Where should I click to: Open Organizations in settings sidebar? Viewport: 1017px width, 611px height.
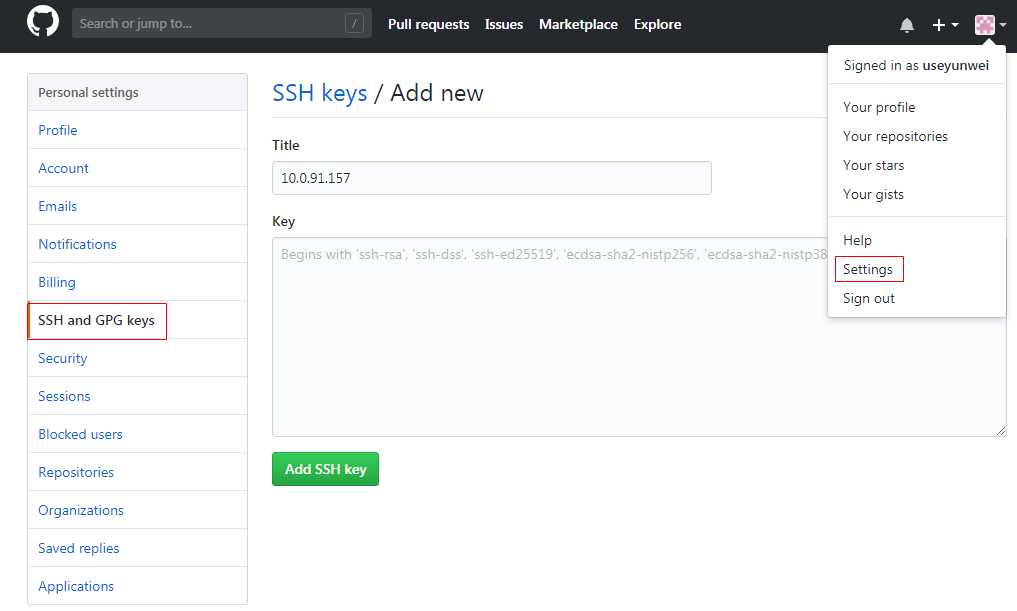[x=138, y=510]
